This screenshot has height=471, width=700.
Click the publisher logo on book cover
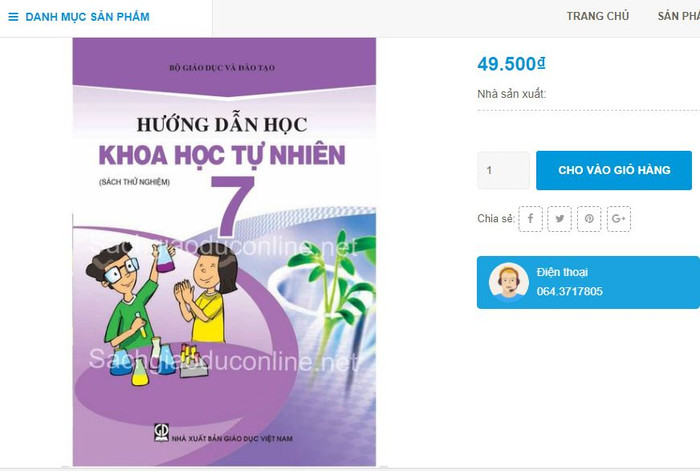(x=161, y=432)
